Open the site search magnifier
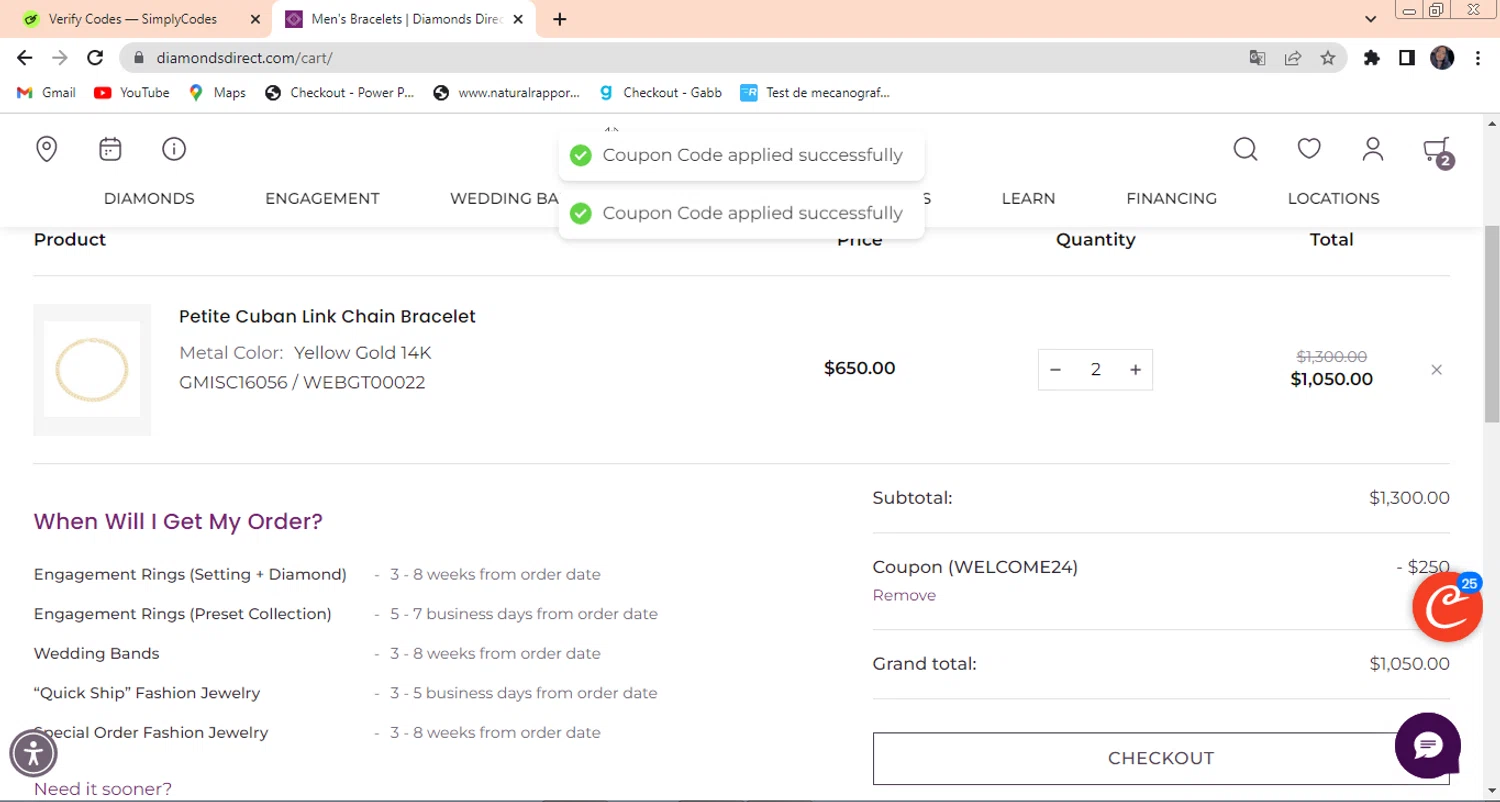The image size is (1500, 802). [x=1245, y=150]
